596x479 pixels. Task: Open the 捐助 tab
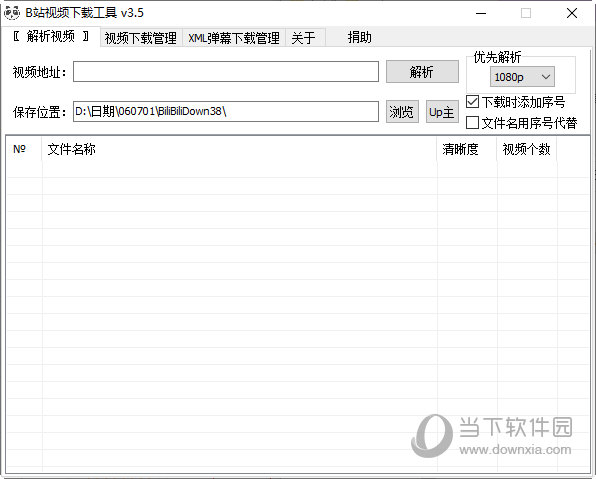click(359, 38)
